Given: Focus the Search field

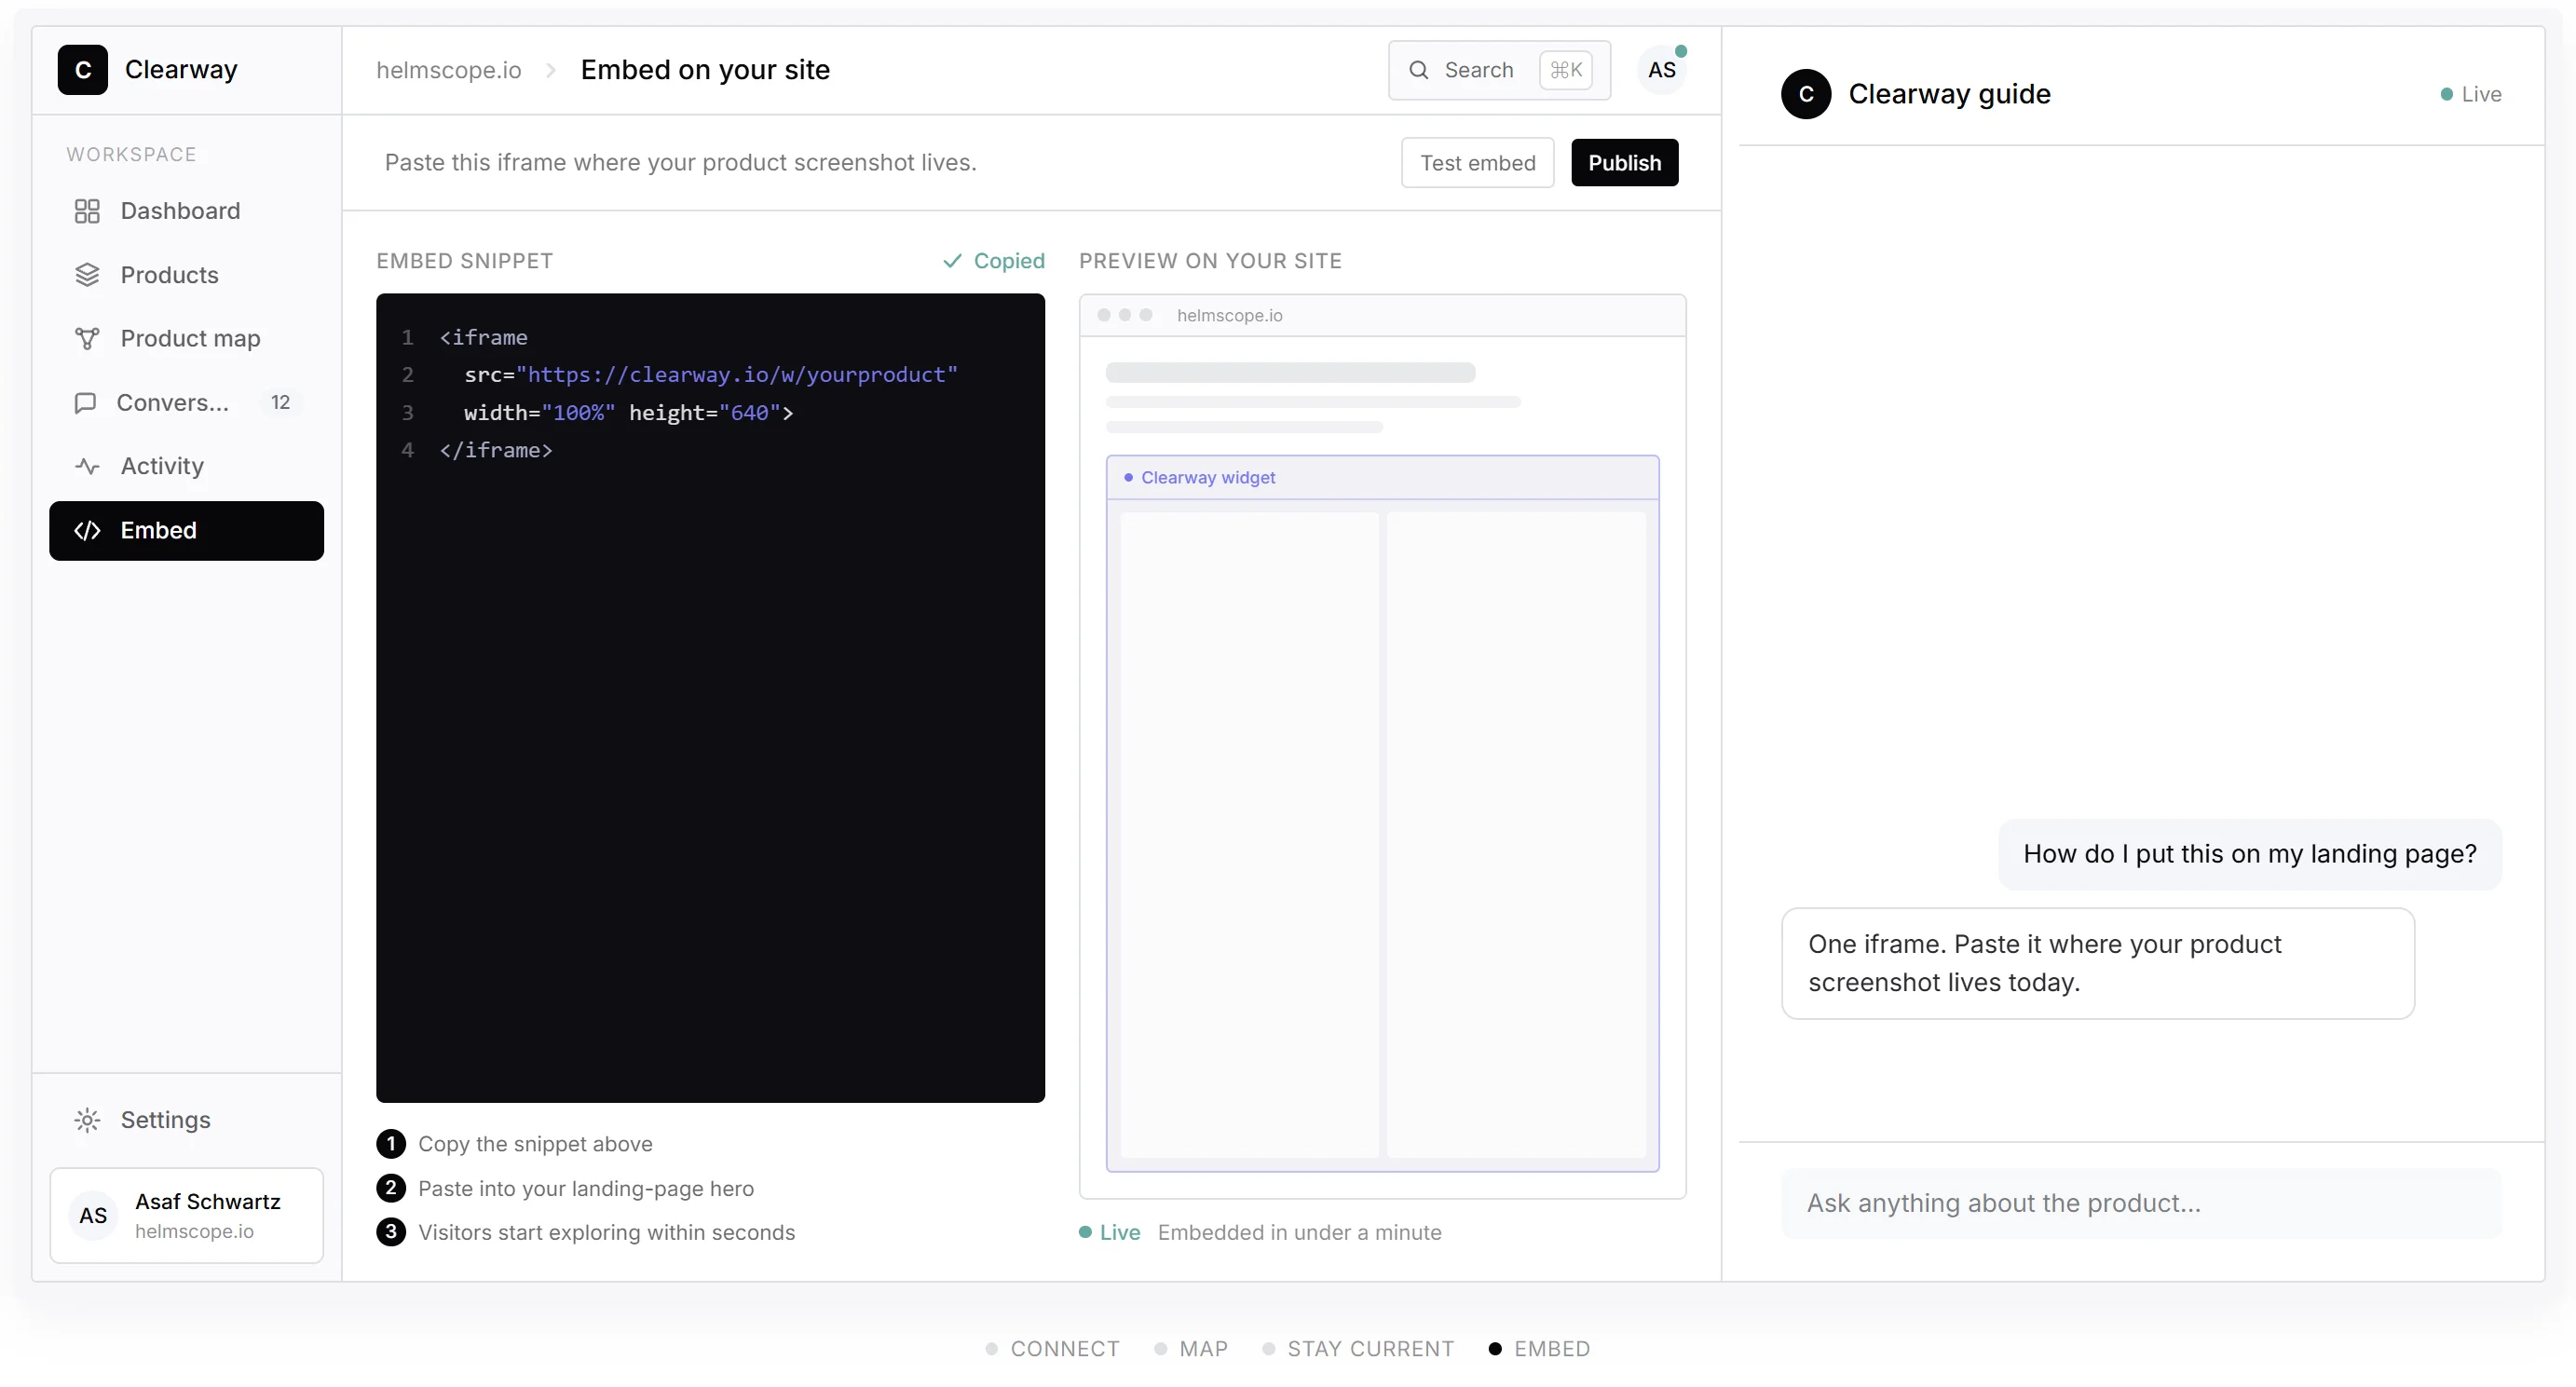Looking at the screenshot, I should click(1500, 70).
